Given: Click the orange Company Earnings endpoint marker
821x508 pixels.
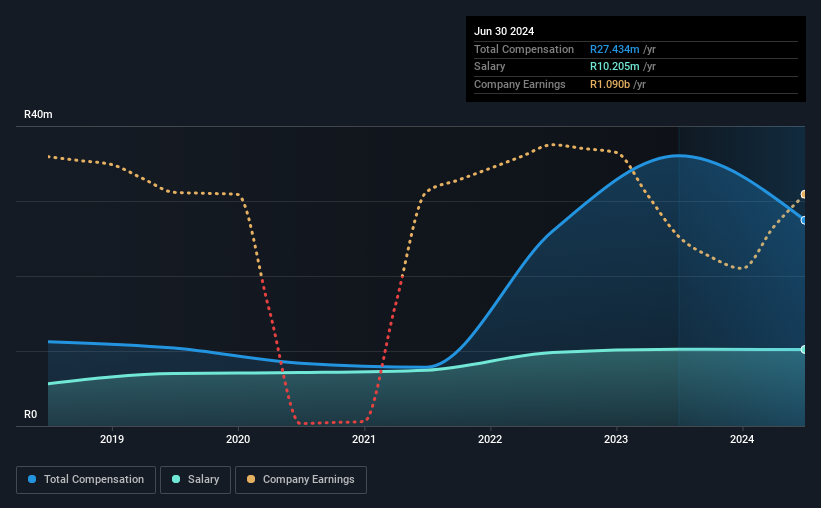Looking at the screenshot, I should coord(804,195).
